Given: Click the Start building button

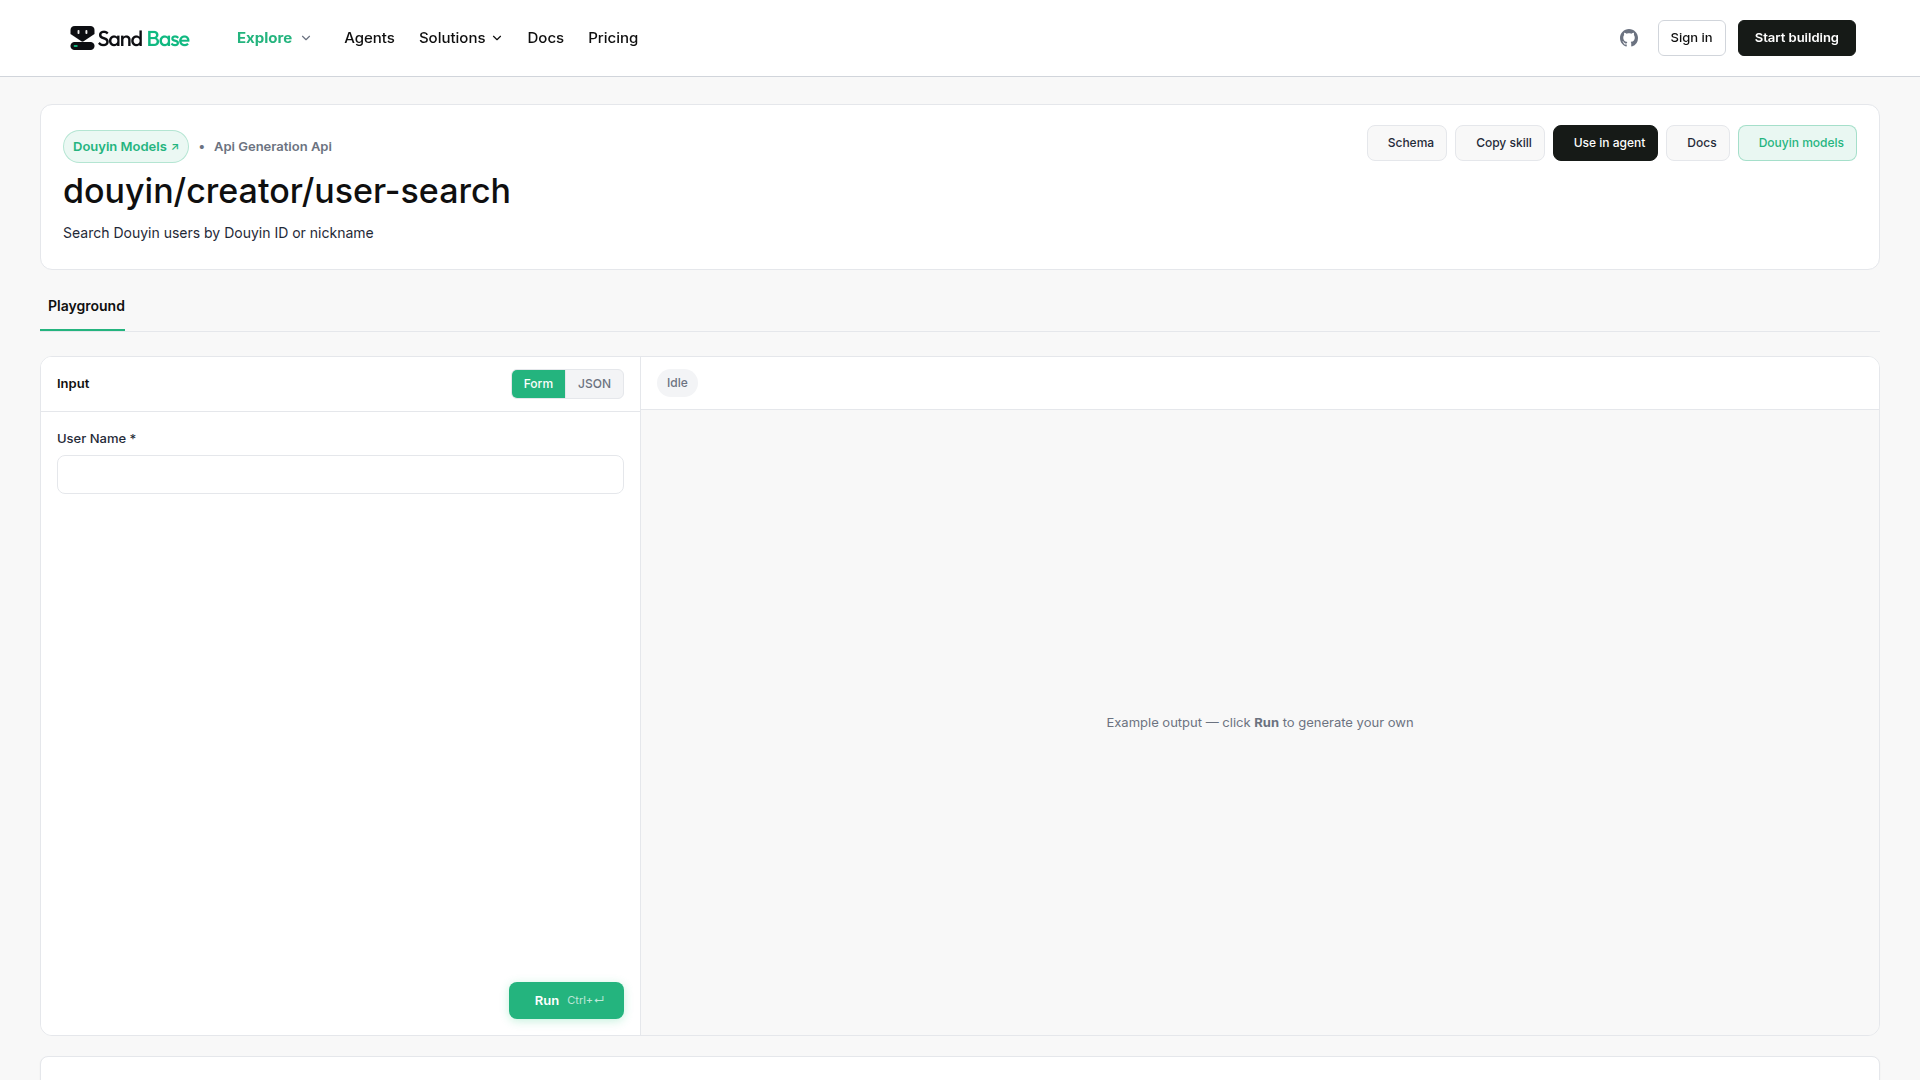Looking at the screenshot, I should tap(1796, 38).
